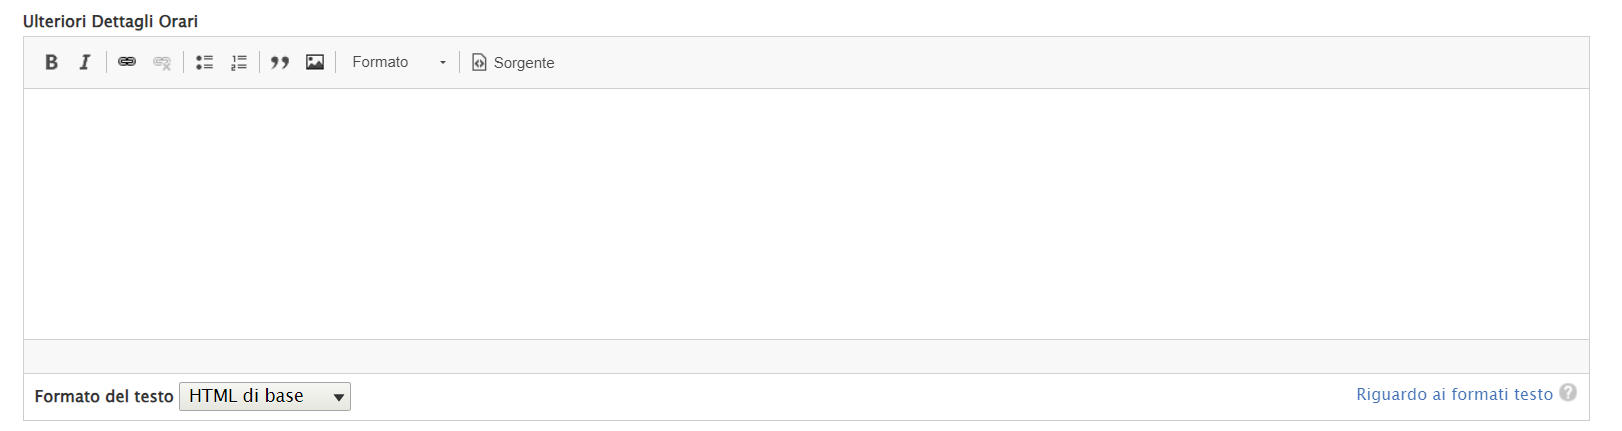This screenshot has width=1622, height=431.
Task: Click the editor's bottom status bar
Action: coord(805,356)
